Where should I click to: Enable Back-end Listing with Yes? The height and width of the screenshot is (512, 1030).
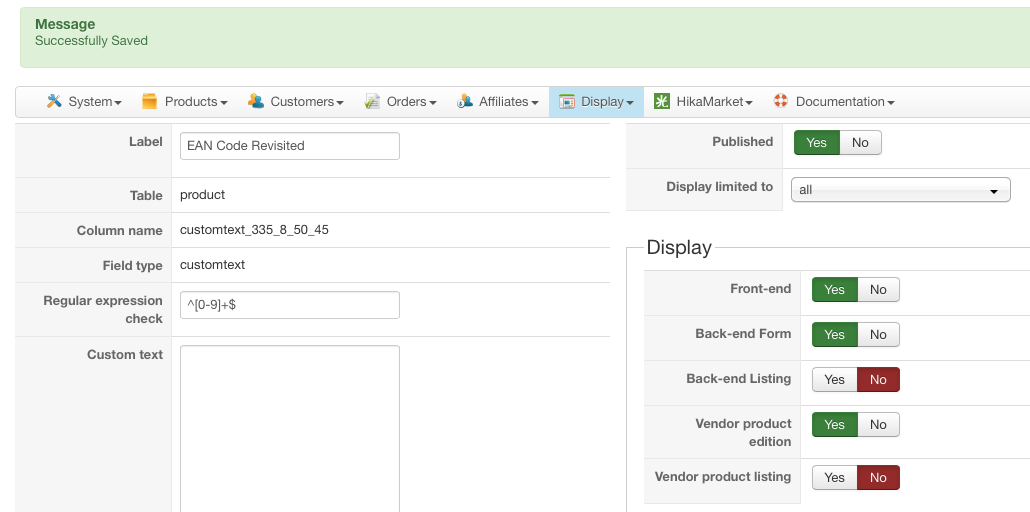click(834, 380)
